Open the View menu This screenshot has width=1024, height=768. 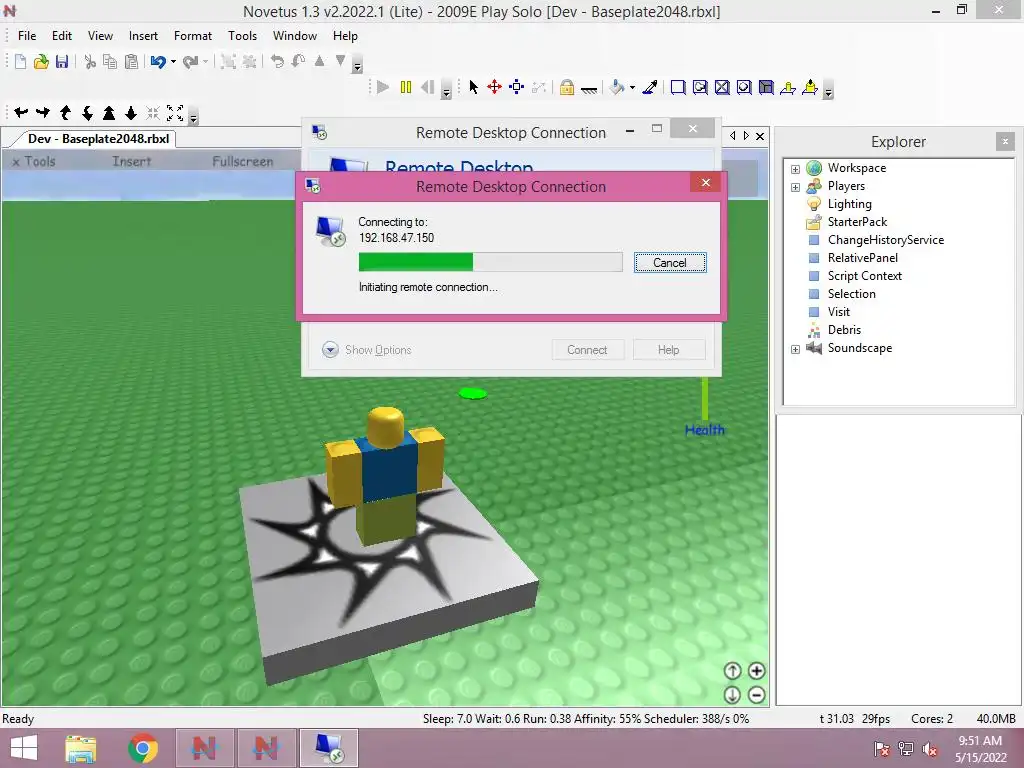[101, 36]
